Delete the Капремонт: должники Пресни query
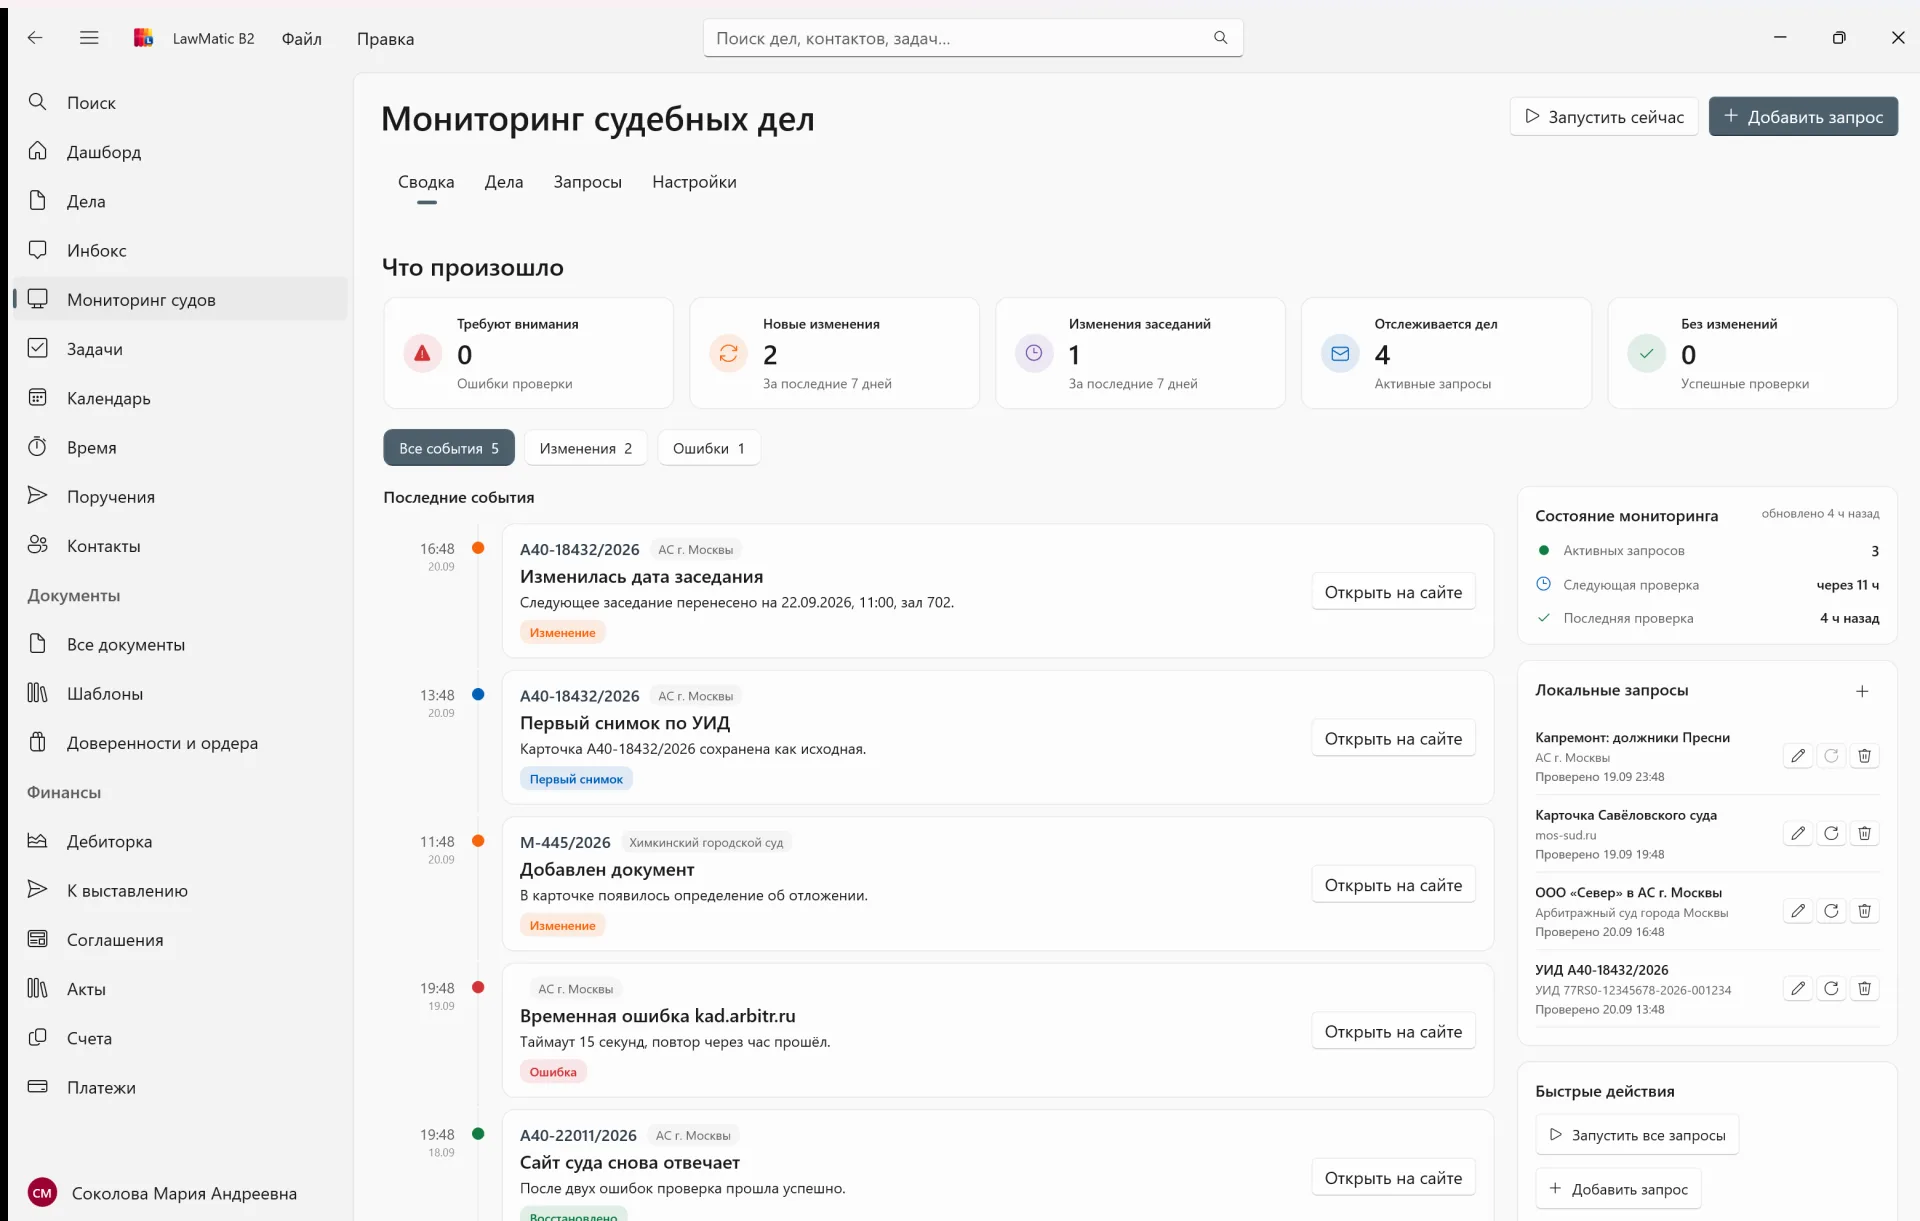1920x1221 pixels. pyautogui.click(x=1864, y=756)
